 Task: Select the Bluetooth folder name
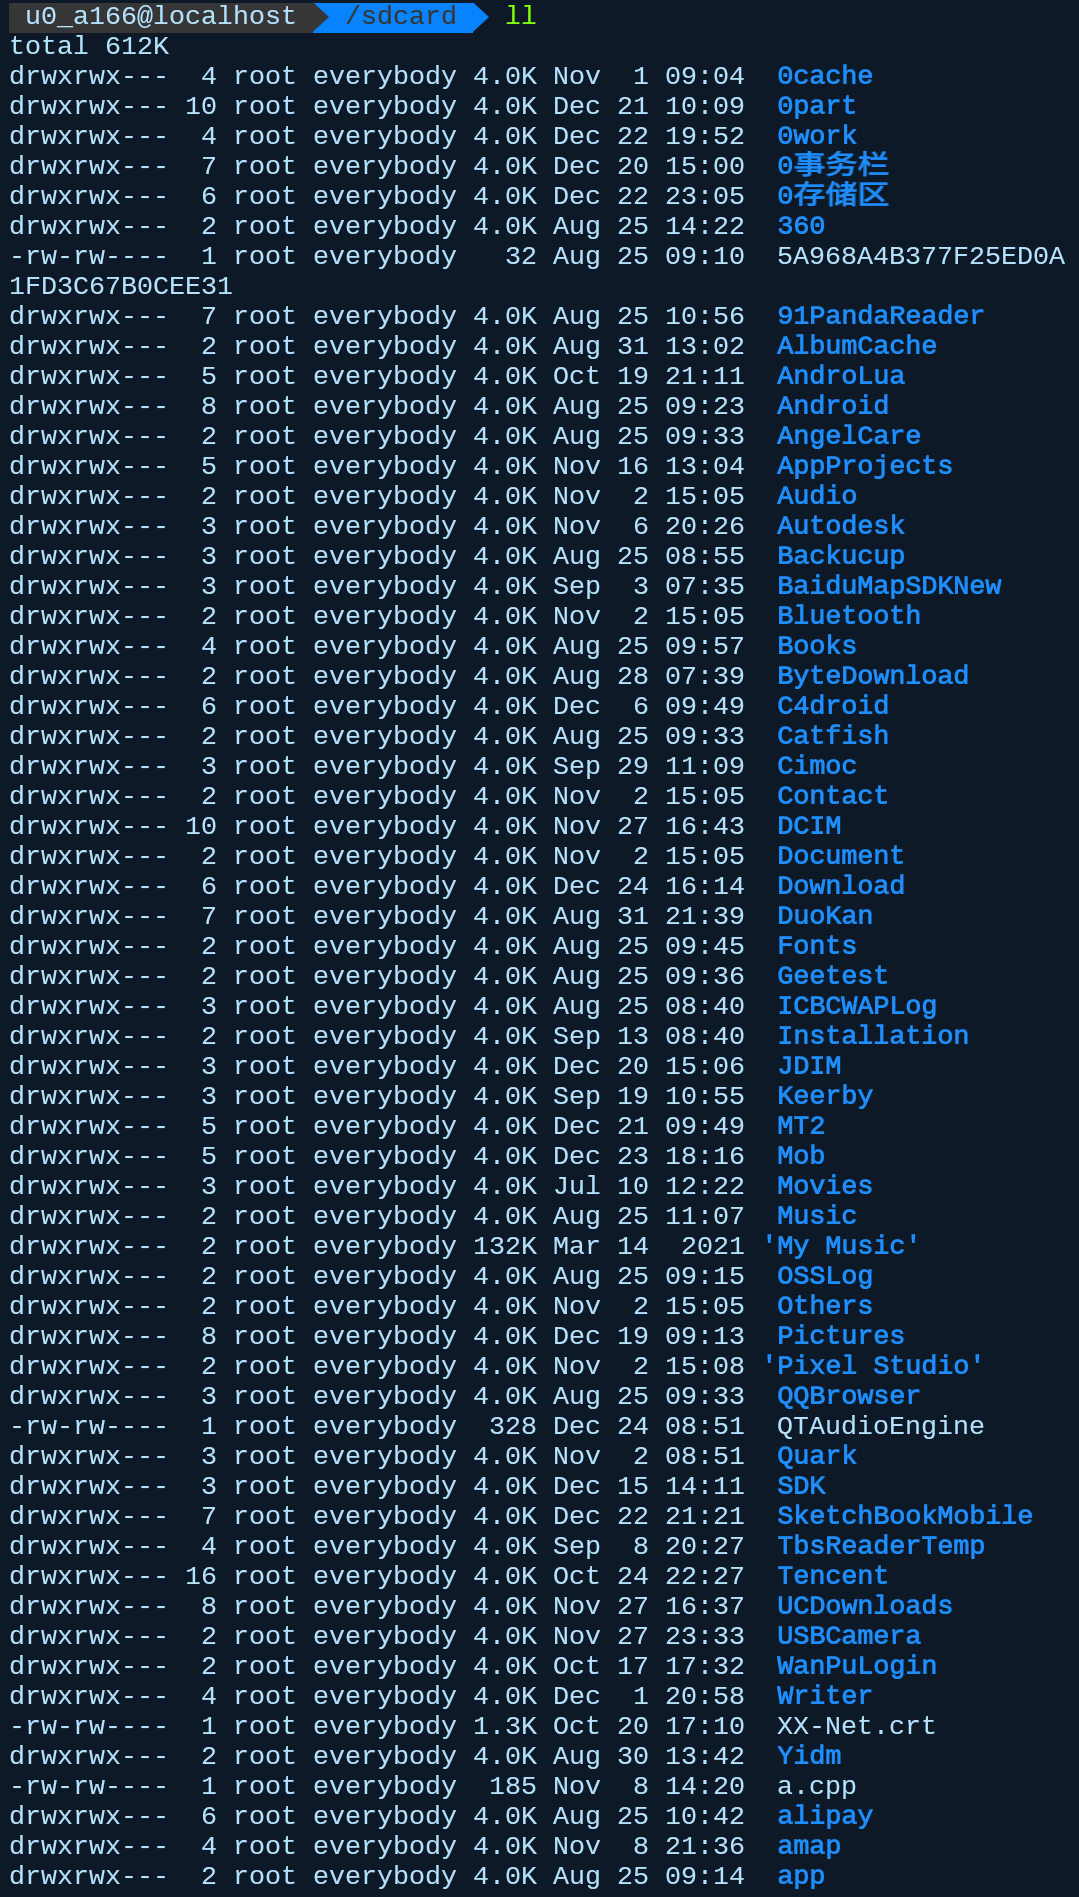point(848,616)
